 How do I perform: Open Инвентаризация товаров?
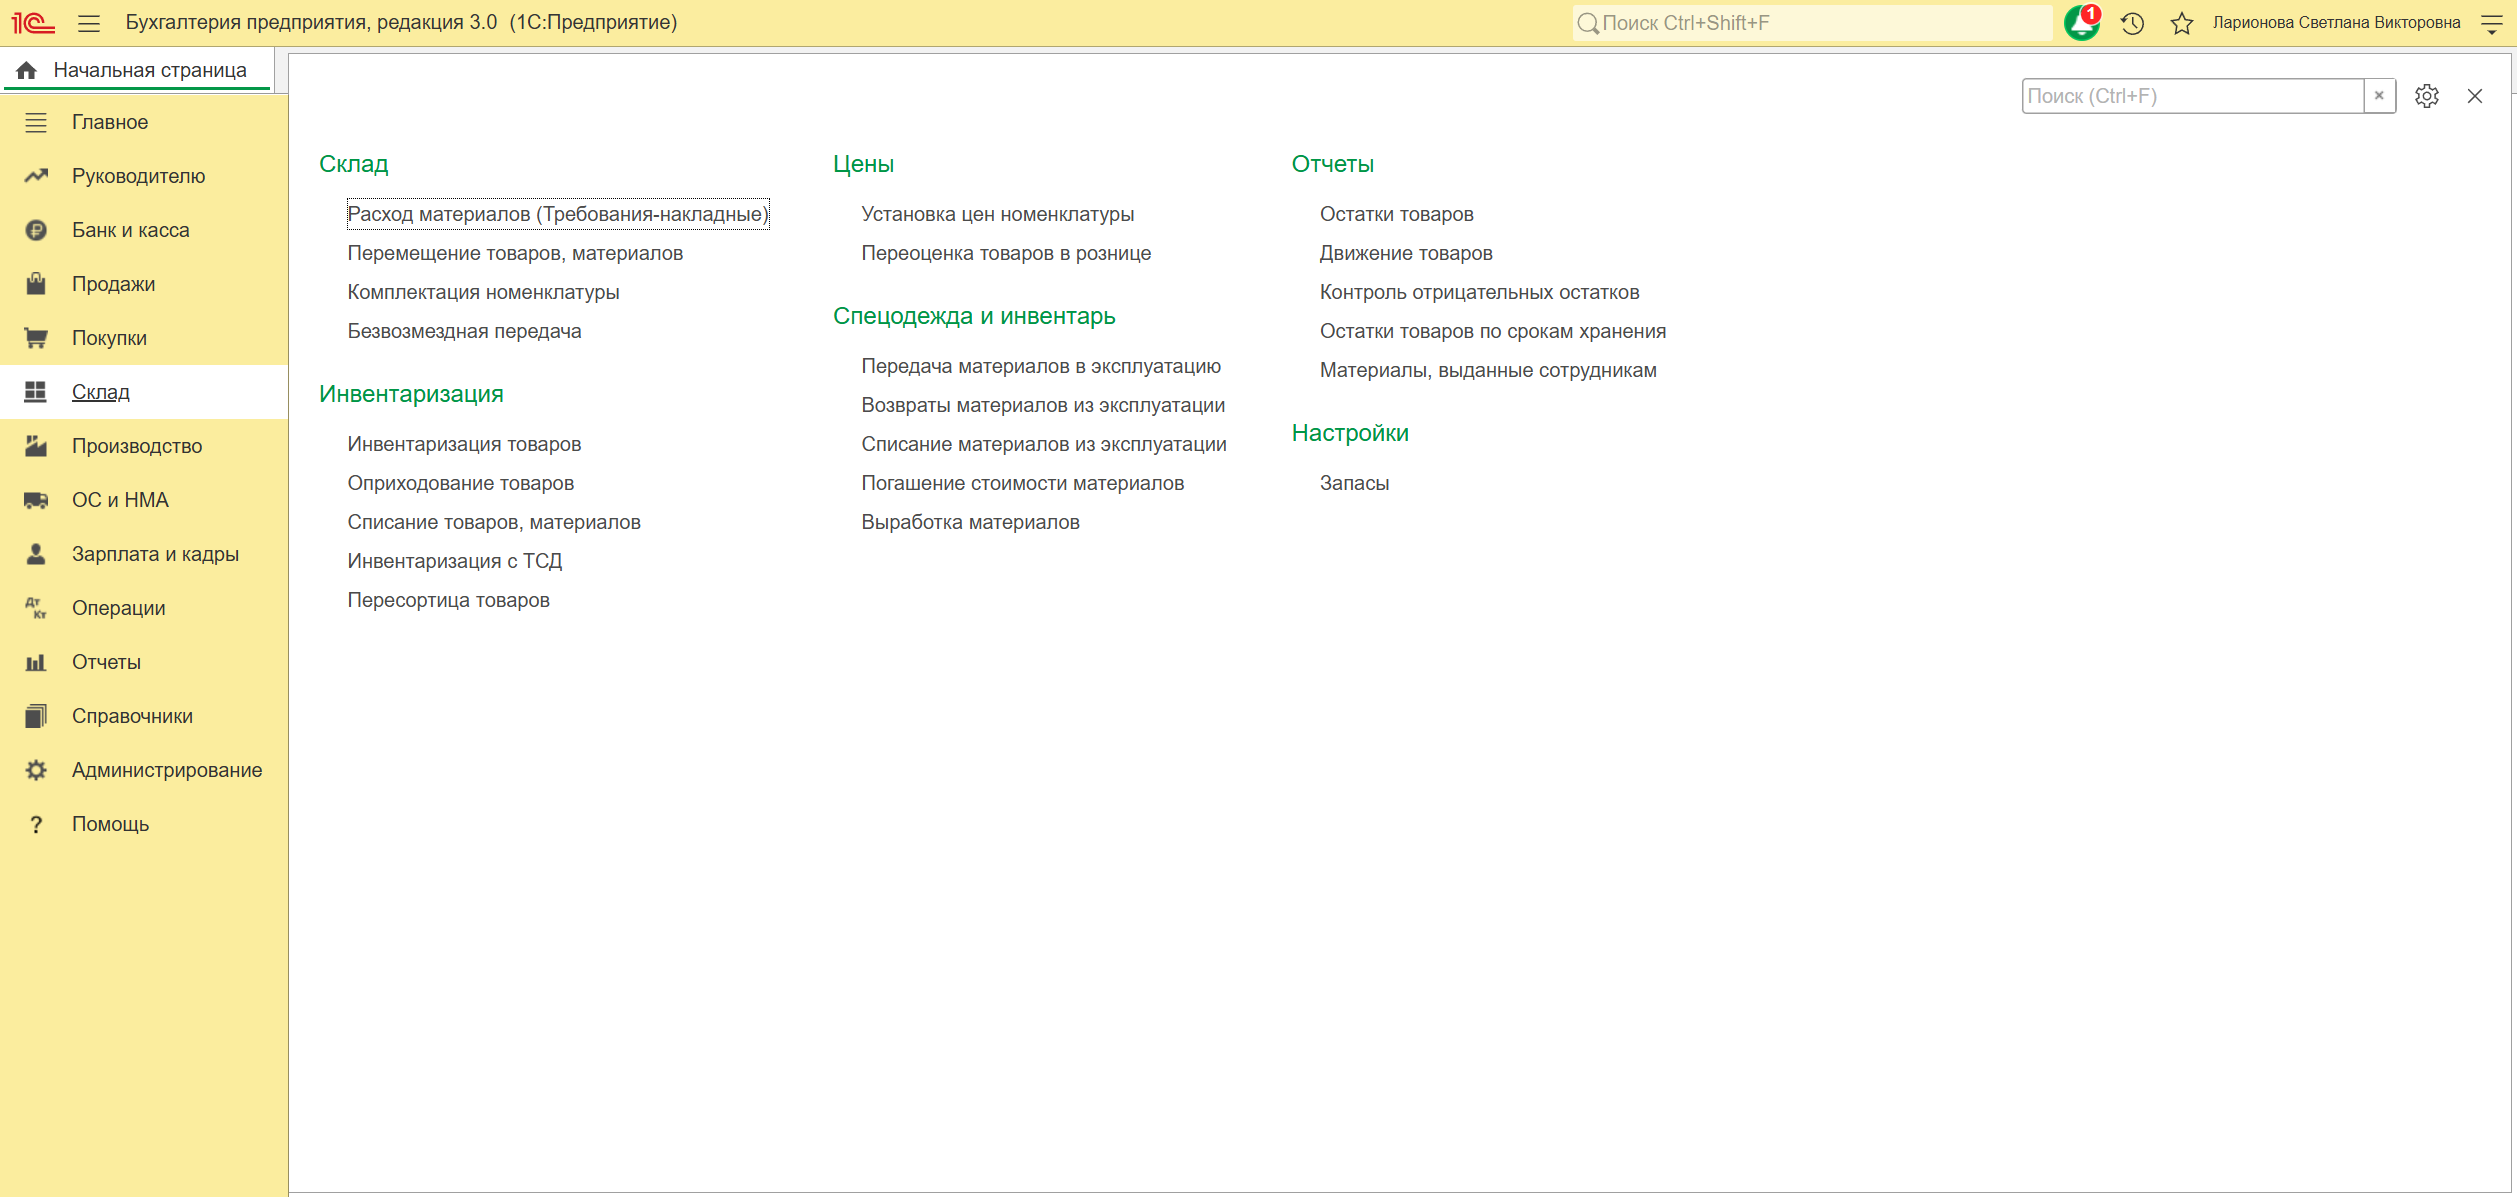(x=464, y=444)
